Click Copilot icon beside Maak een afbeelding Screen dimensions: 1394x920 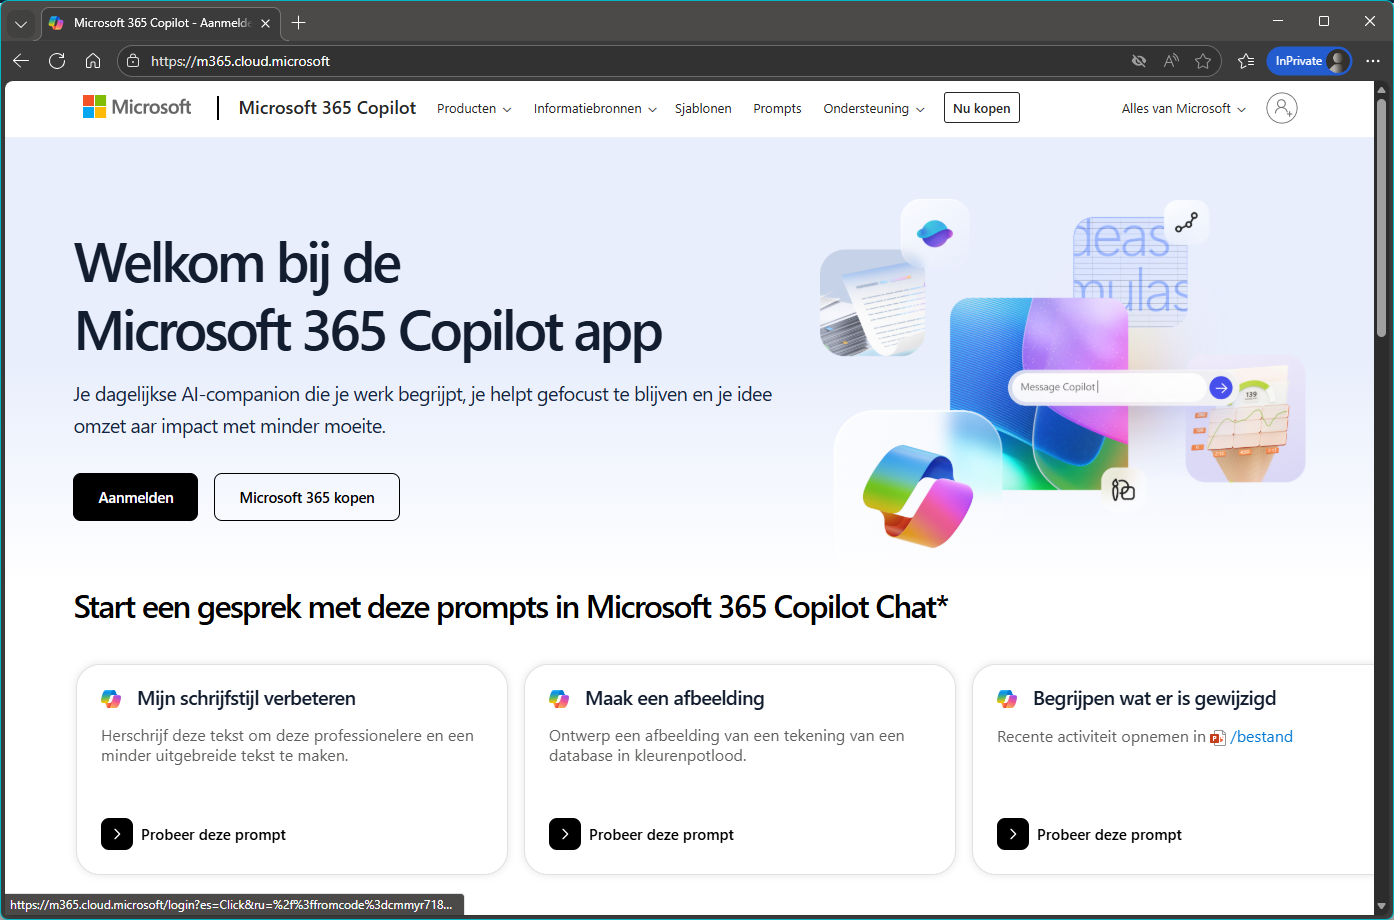[x=559, y=698]
